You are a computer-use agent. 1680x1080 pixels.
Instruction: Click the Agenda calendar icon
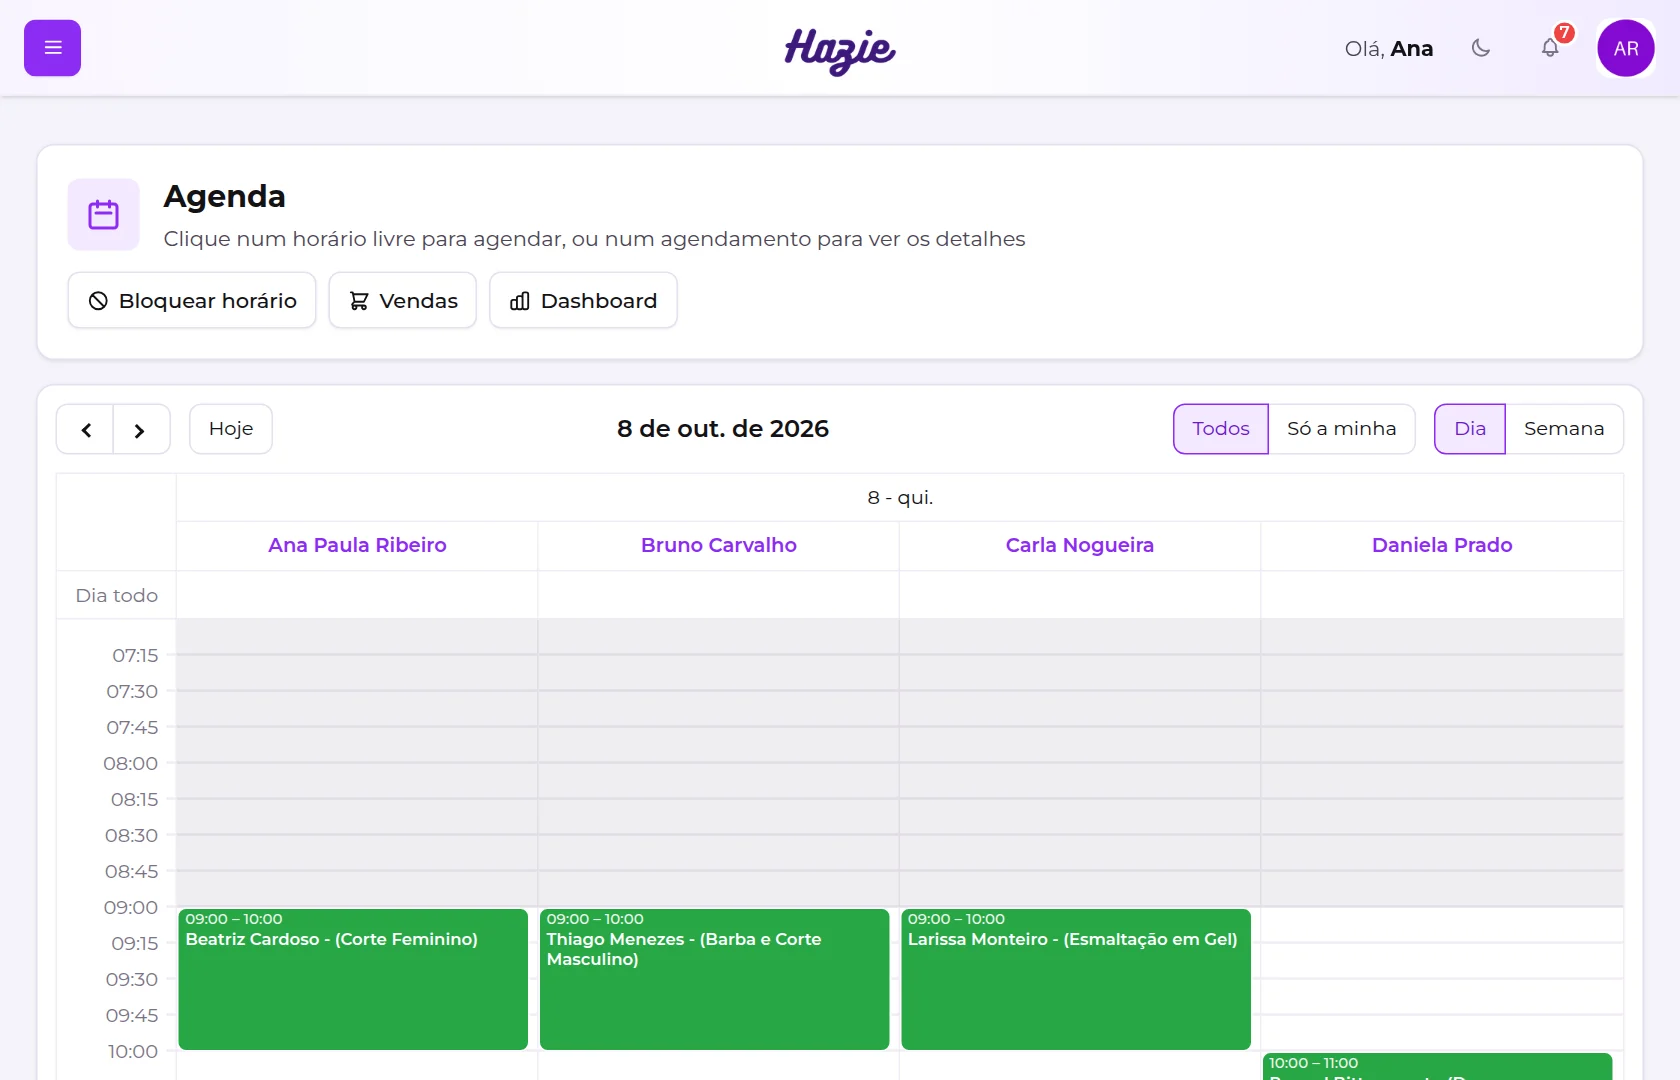(104, 214)
